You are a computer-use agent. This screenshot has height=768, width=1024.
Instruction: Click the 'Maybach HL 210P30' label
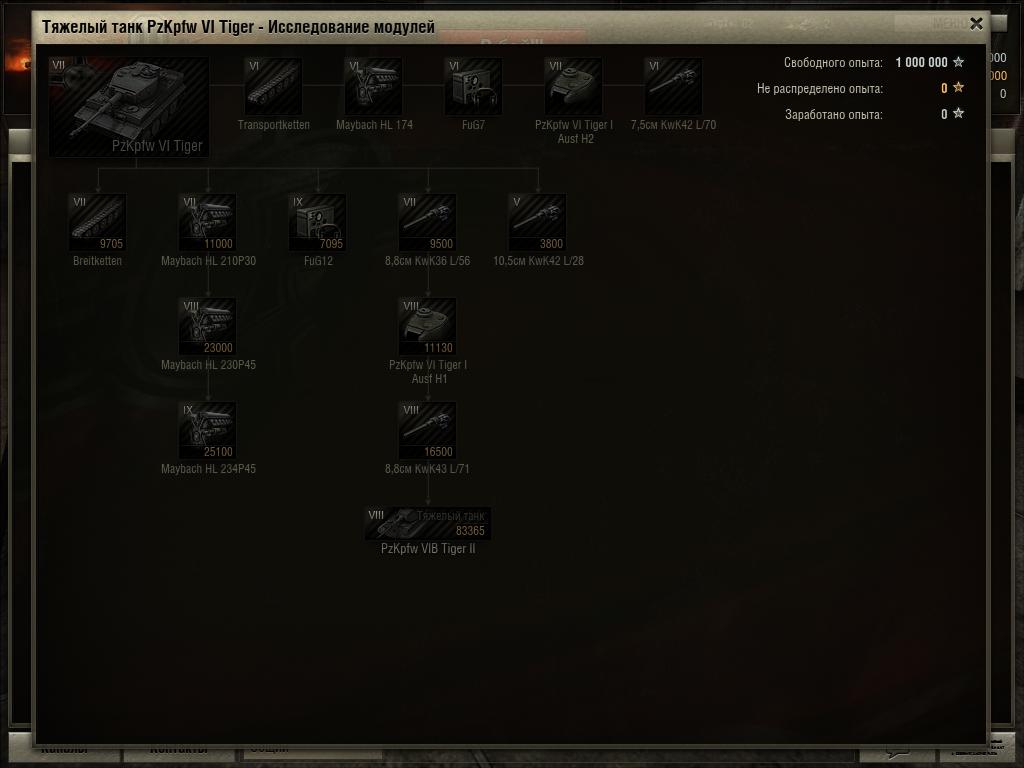(208, 261)
